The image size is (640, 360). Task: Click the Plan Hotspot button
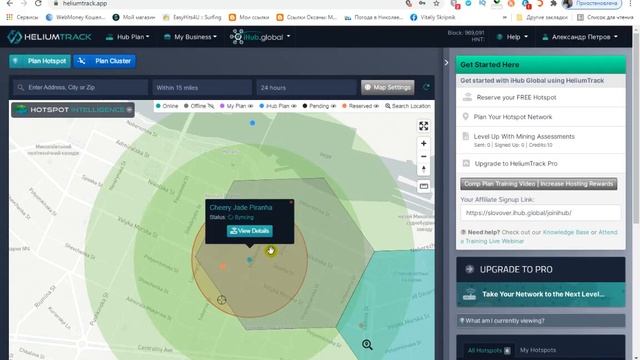pos(40,61)
